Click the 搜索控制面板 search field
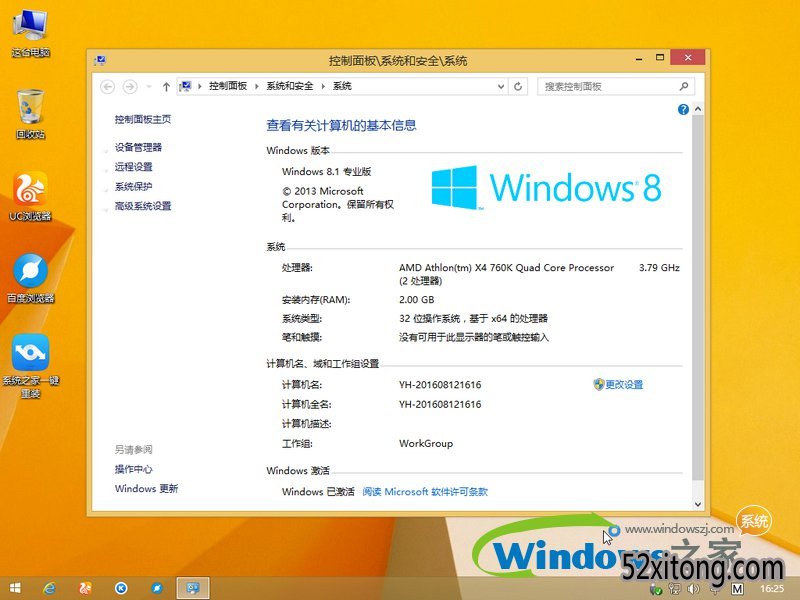800x600 pixels. click(x=616, y=86)
